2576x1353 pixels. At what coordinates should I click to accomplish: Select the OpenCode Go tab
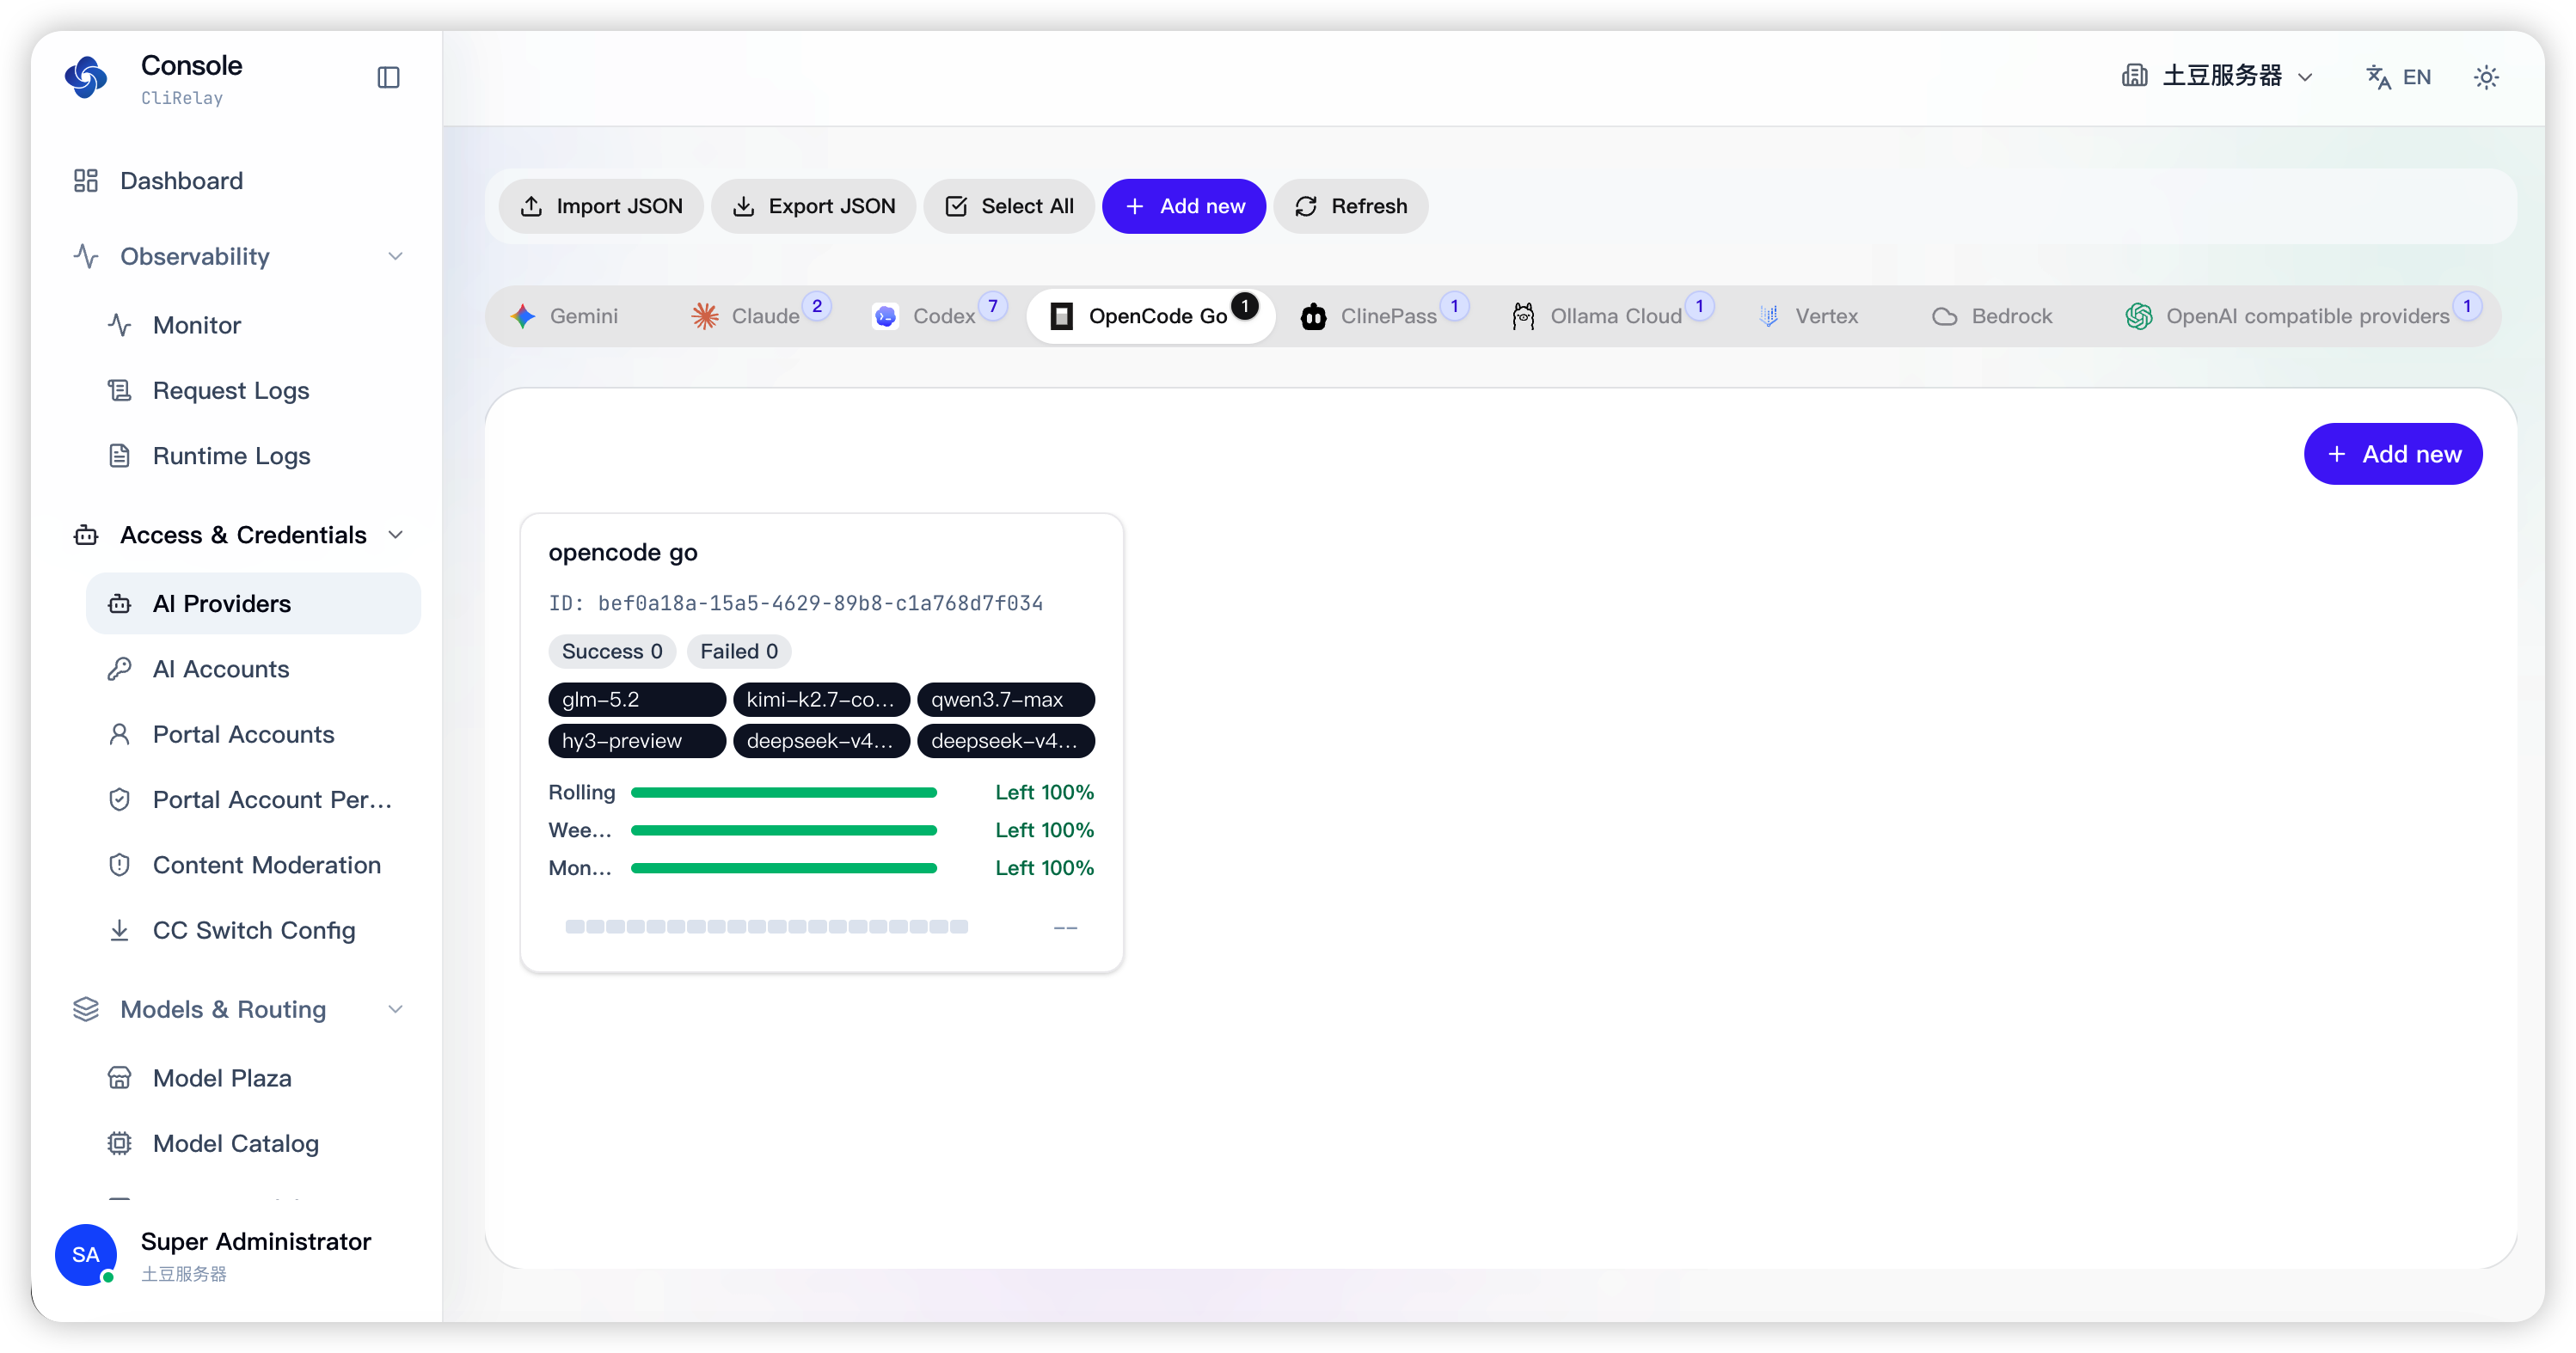(1151, 317)
